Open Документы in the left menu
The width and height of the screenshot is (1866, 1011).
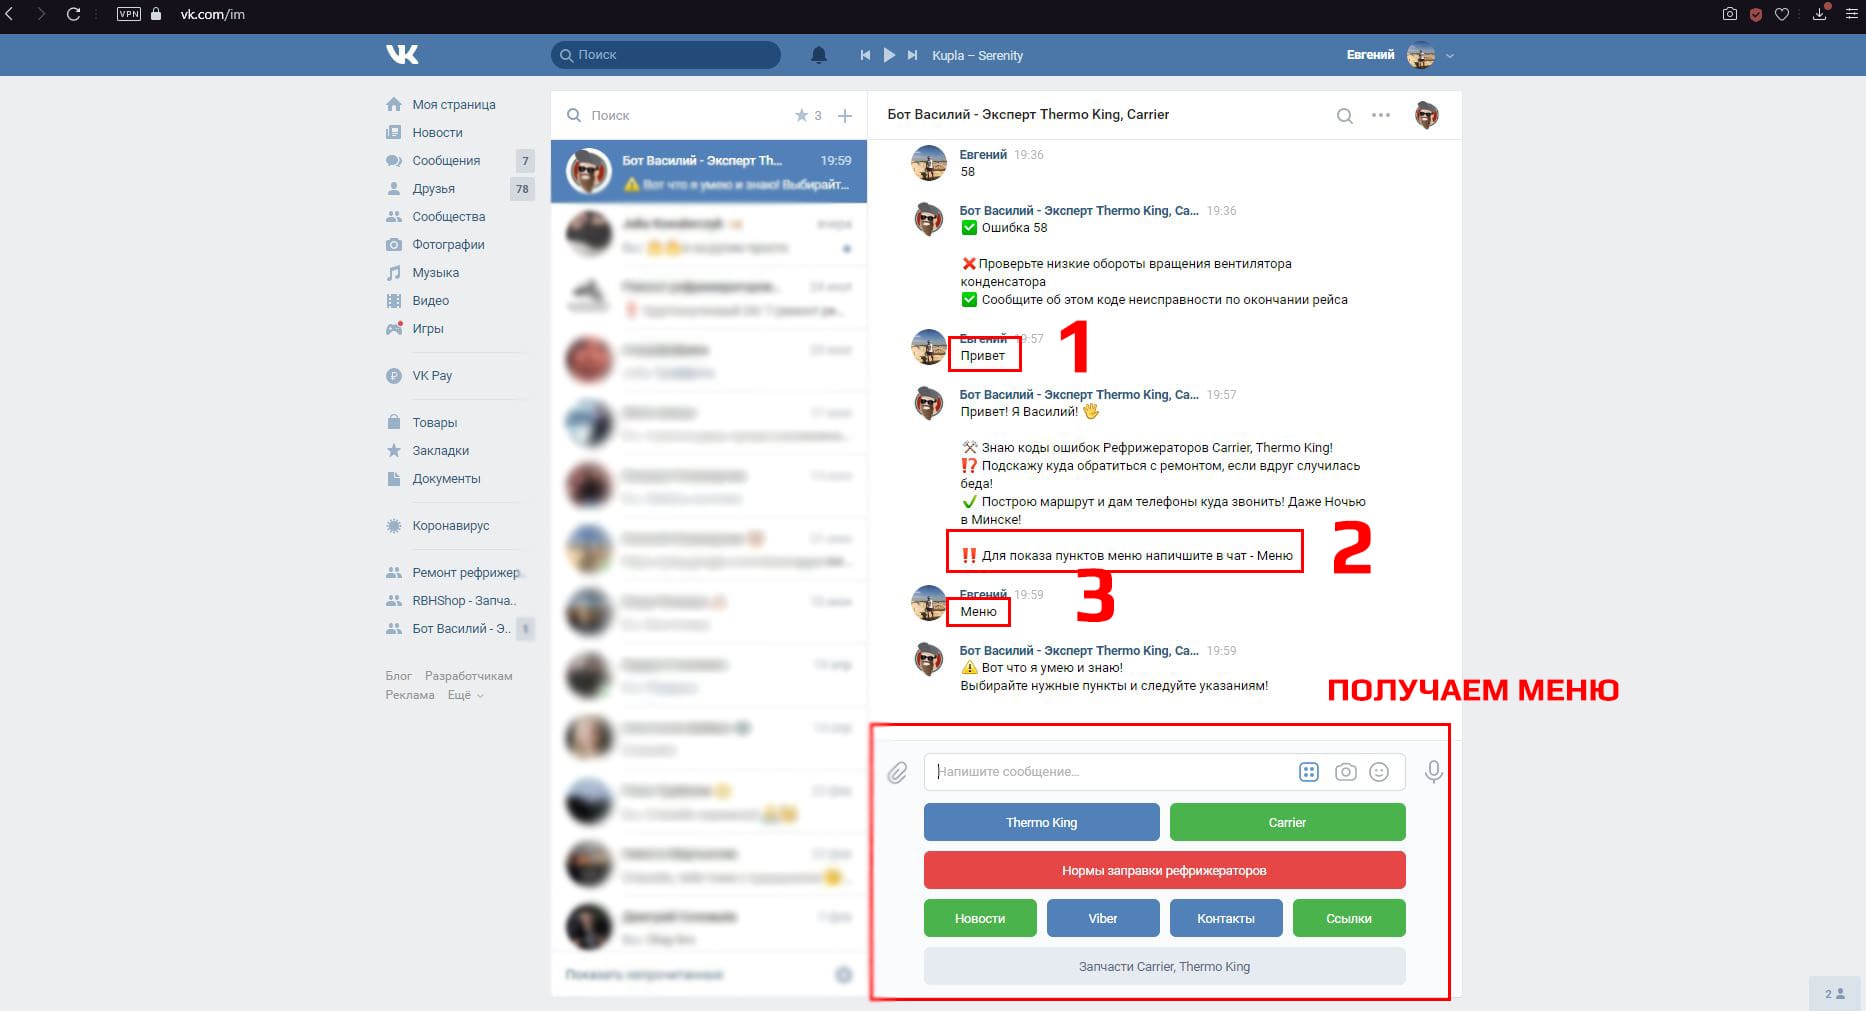[x=446, y=478]
